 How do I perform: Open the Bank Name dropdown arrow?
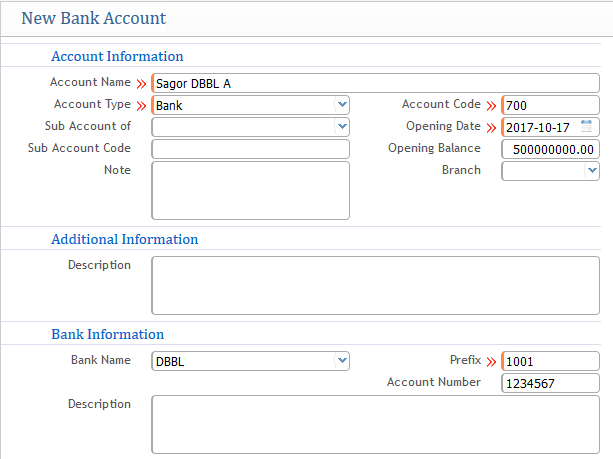point(342,360)
